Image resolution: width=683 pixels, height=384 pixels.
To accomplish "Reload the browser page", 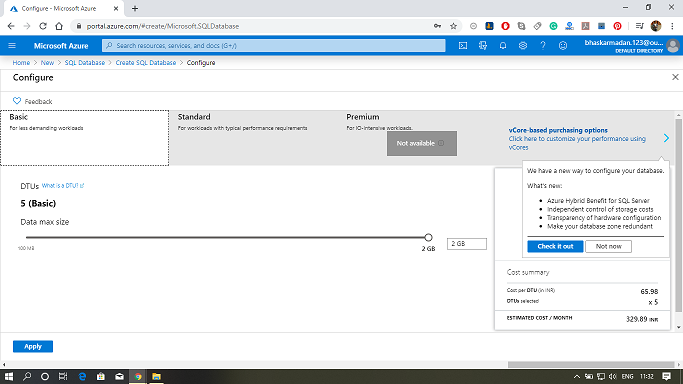I will 43,26.
